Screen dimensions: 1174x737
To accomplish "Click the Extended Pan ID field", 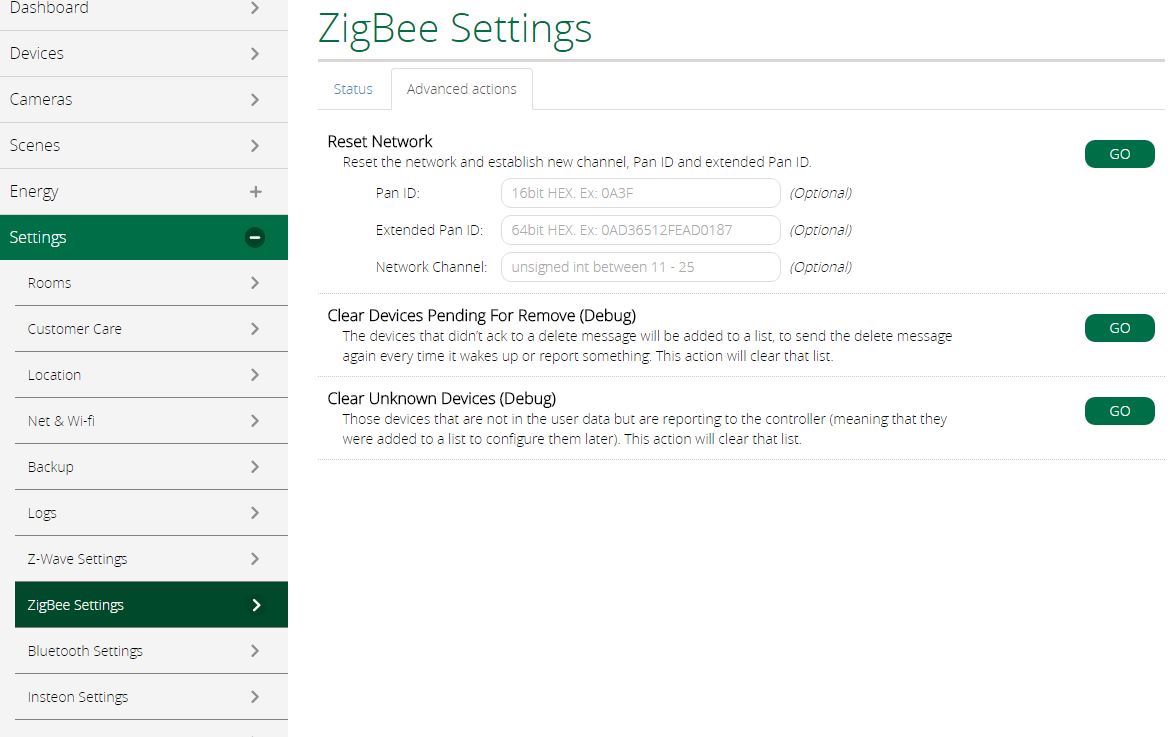I will click(641, 230).
